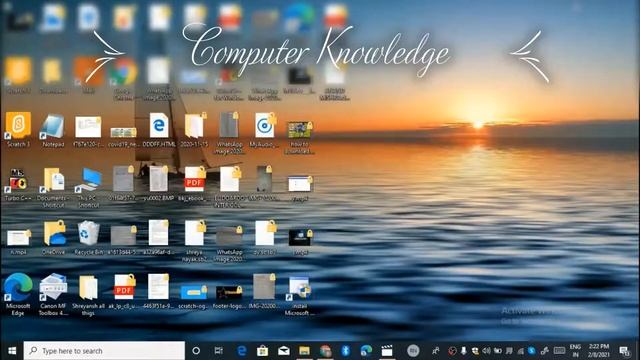This screenshot has height=360, width=640.
Task: Open the Documents - Shortcut icon
Action: 53,187
